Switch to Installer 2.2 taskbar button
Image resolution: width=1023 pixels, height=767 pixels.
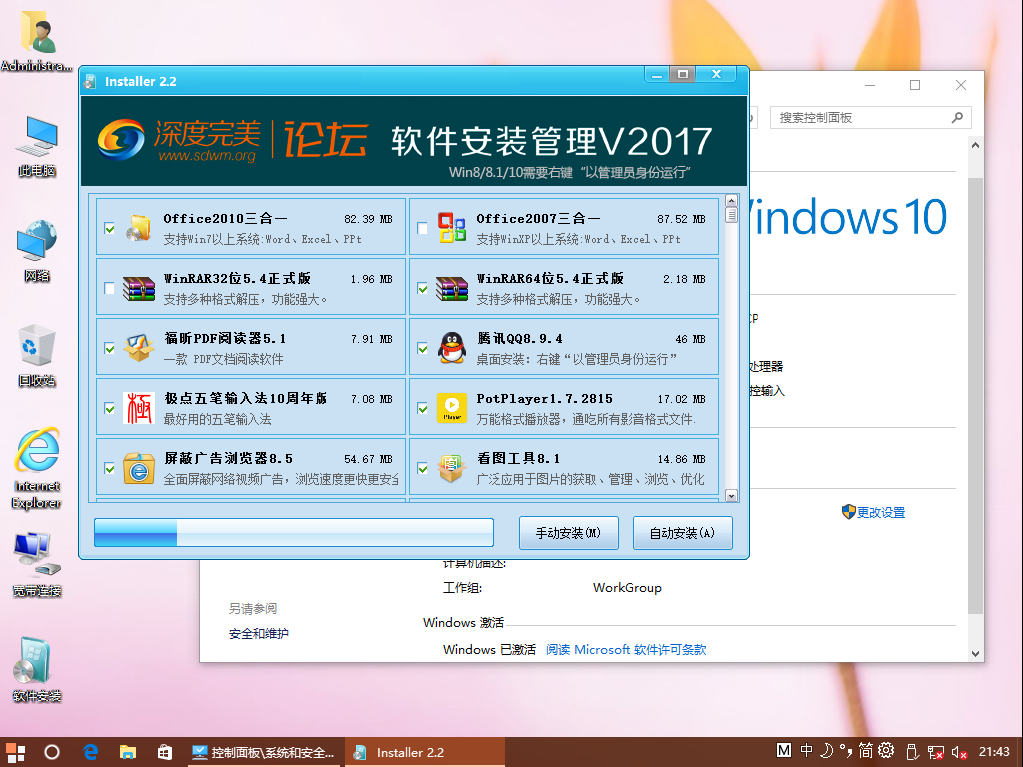pyautogui.click(x=424, y=753)
